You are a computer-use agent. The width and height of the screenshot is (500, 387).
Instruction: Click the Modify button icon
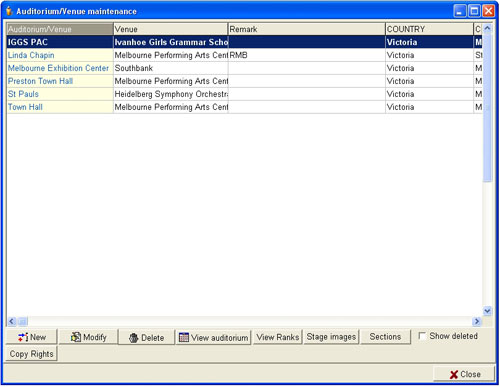pyautogui.click(x=76, y=337)
